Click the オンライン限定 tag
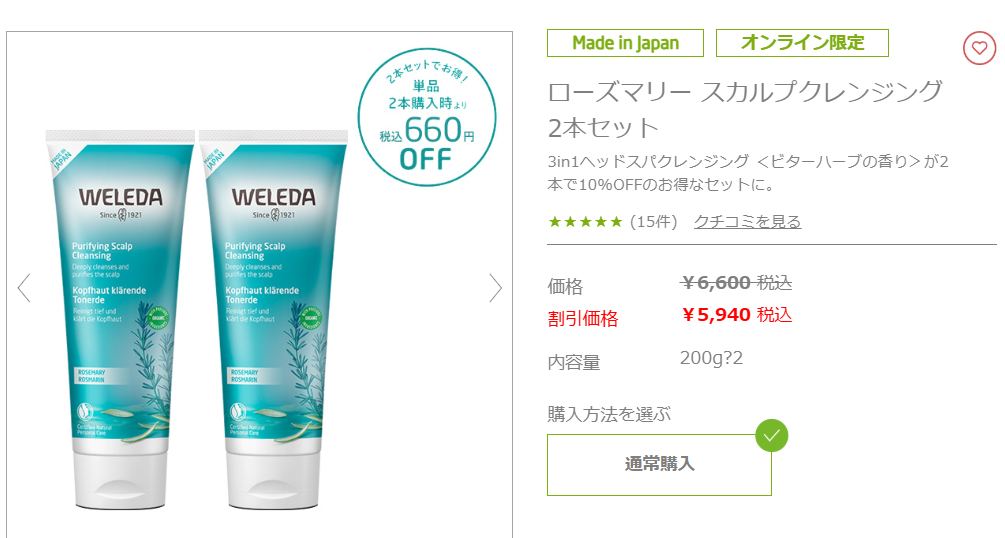 point(802,43)
